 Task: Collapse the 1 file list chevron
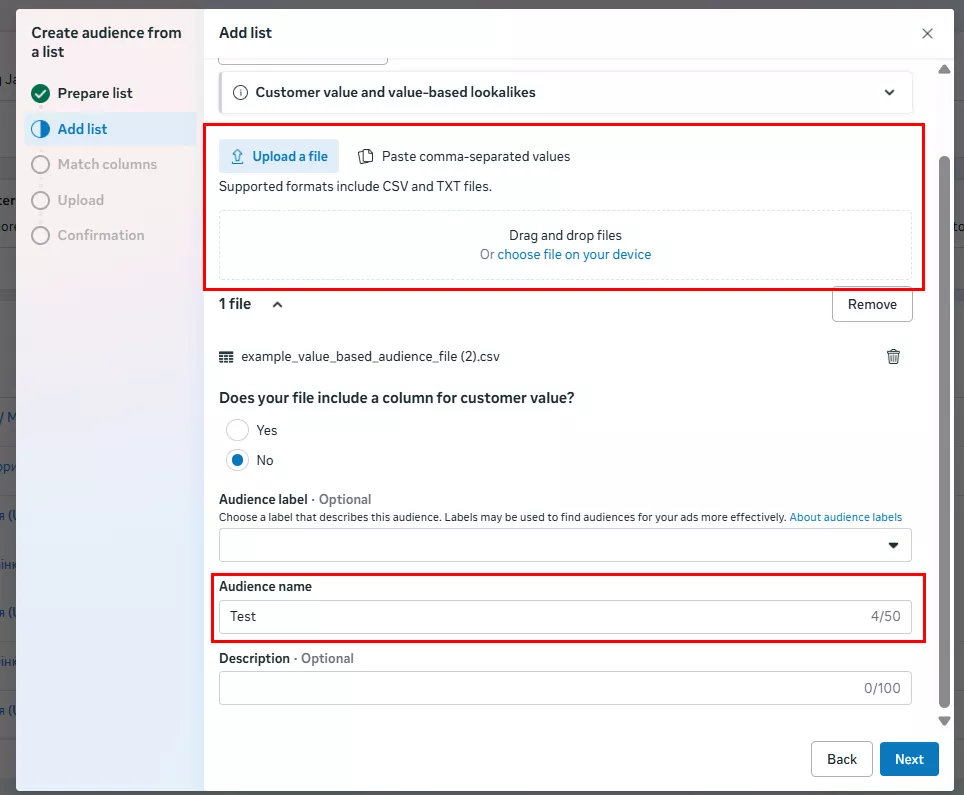coord(277,304)
